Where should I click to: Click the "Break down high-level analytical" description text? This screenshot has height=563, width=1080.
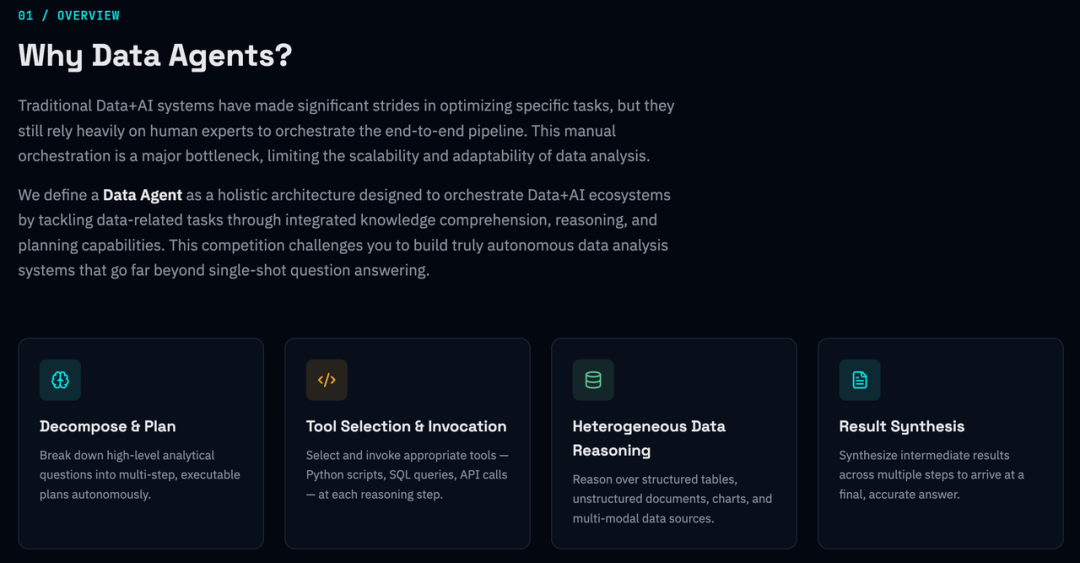(x=127, y=455)
